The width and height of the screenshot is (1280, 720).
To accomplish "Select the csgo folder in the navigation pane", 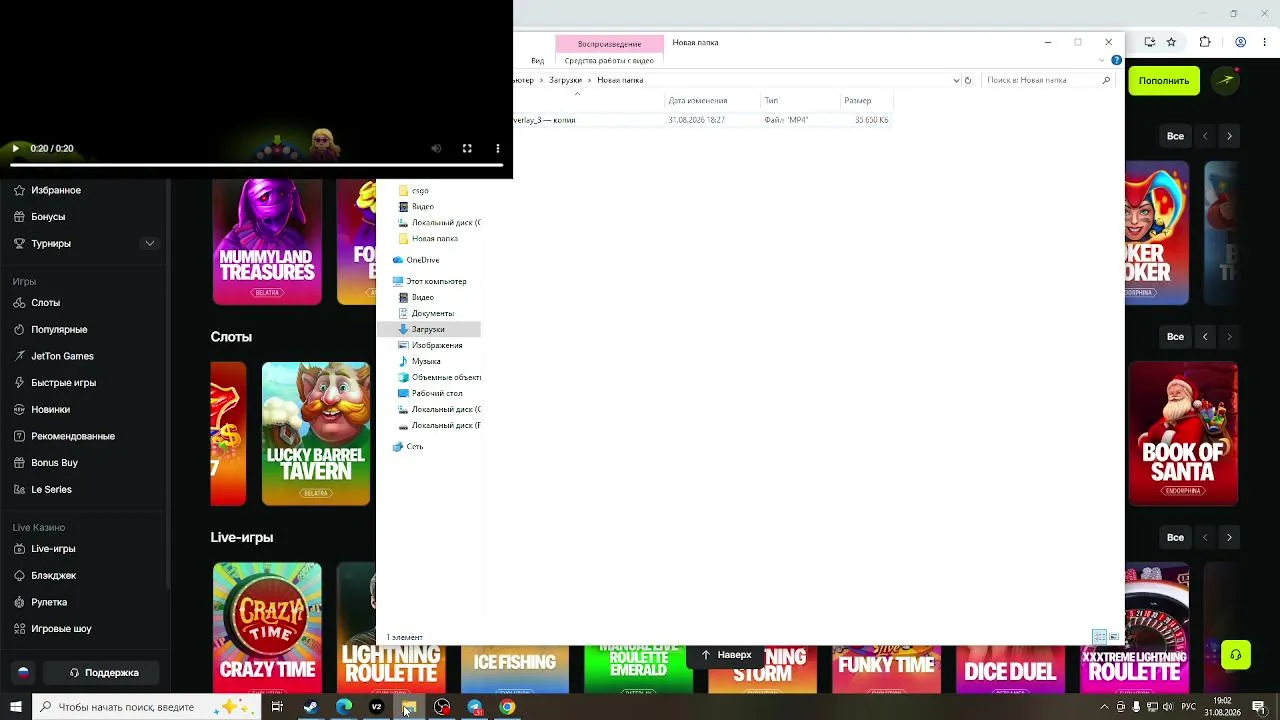I will 420,191.
